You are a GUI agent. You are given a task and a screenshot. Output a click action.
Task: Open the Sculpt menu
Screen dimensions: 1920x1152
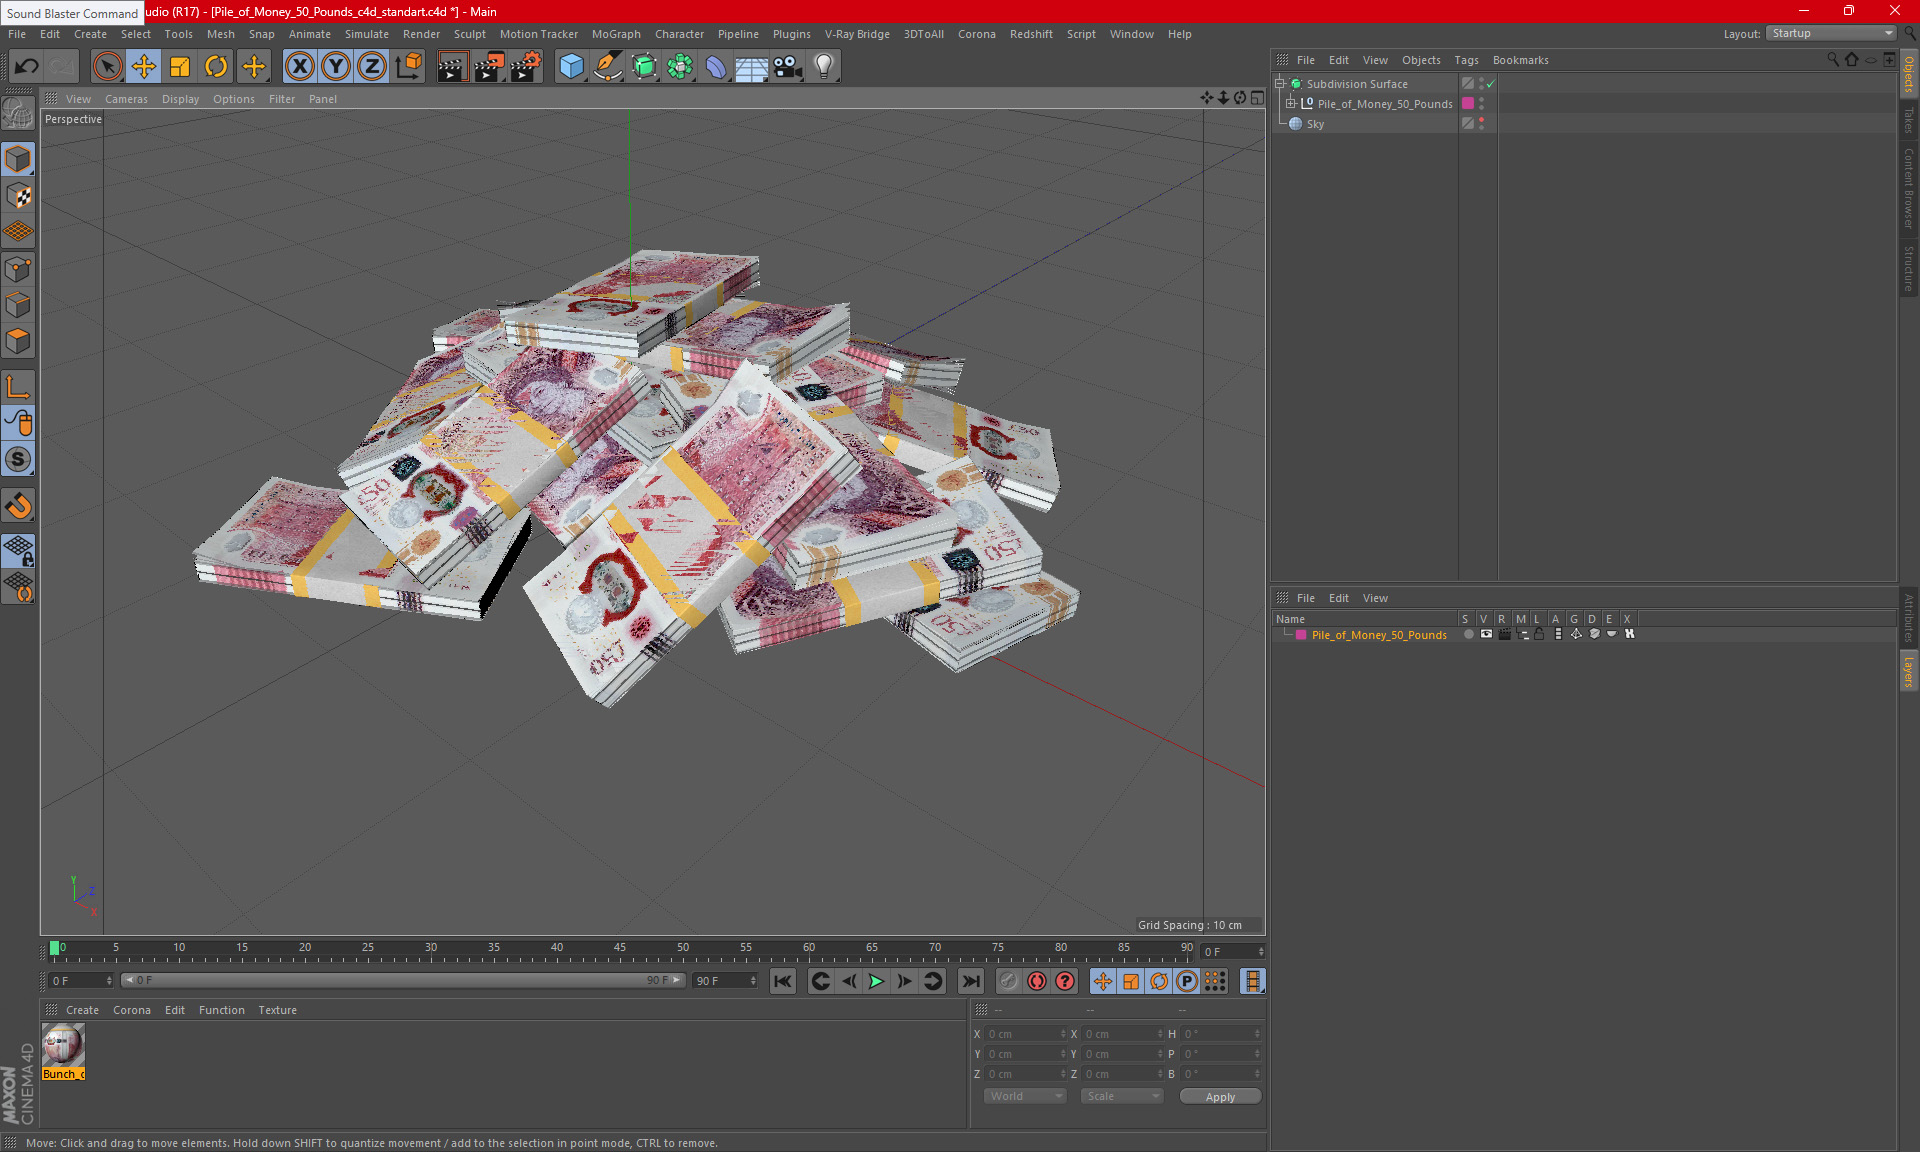point(469,34)
